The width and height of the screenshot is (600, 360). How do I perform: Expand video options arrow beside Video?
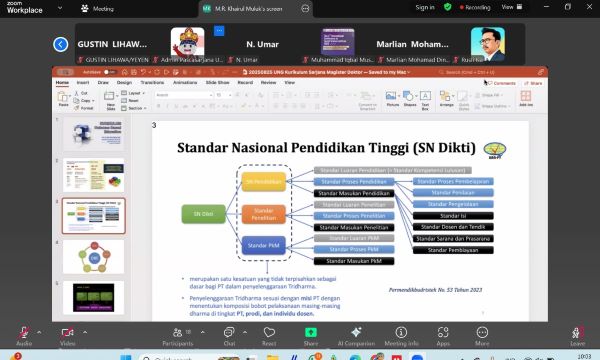point(85,332)
